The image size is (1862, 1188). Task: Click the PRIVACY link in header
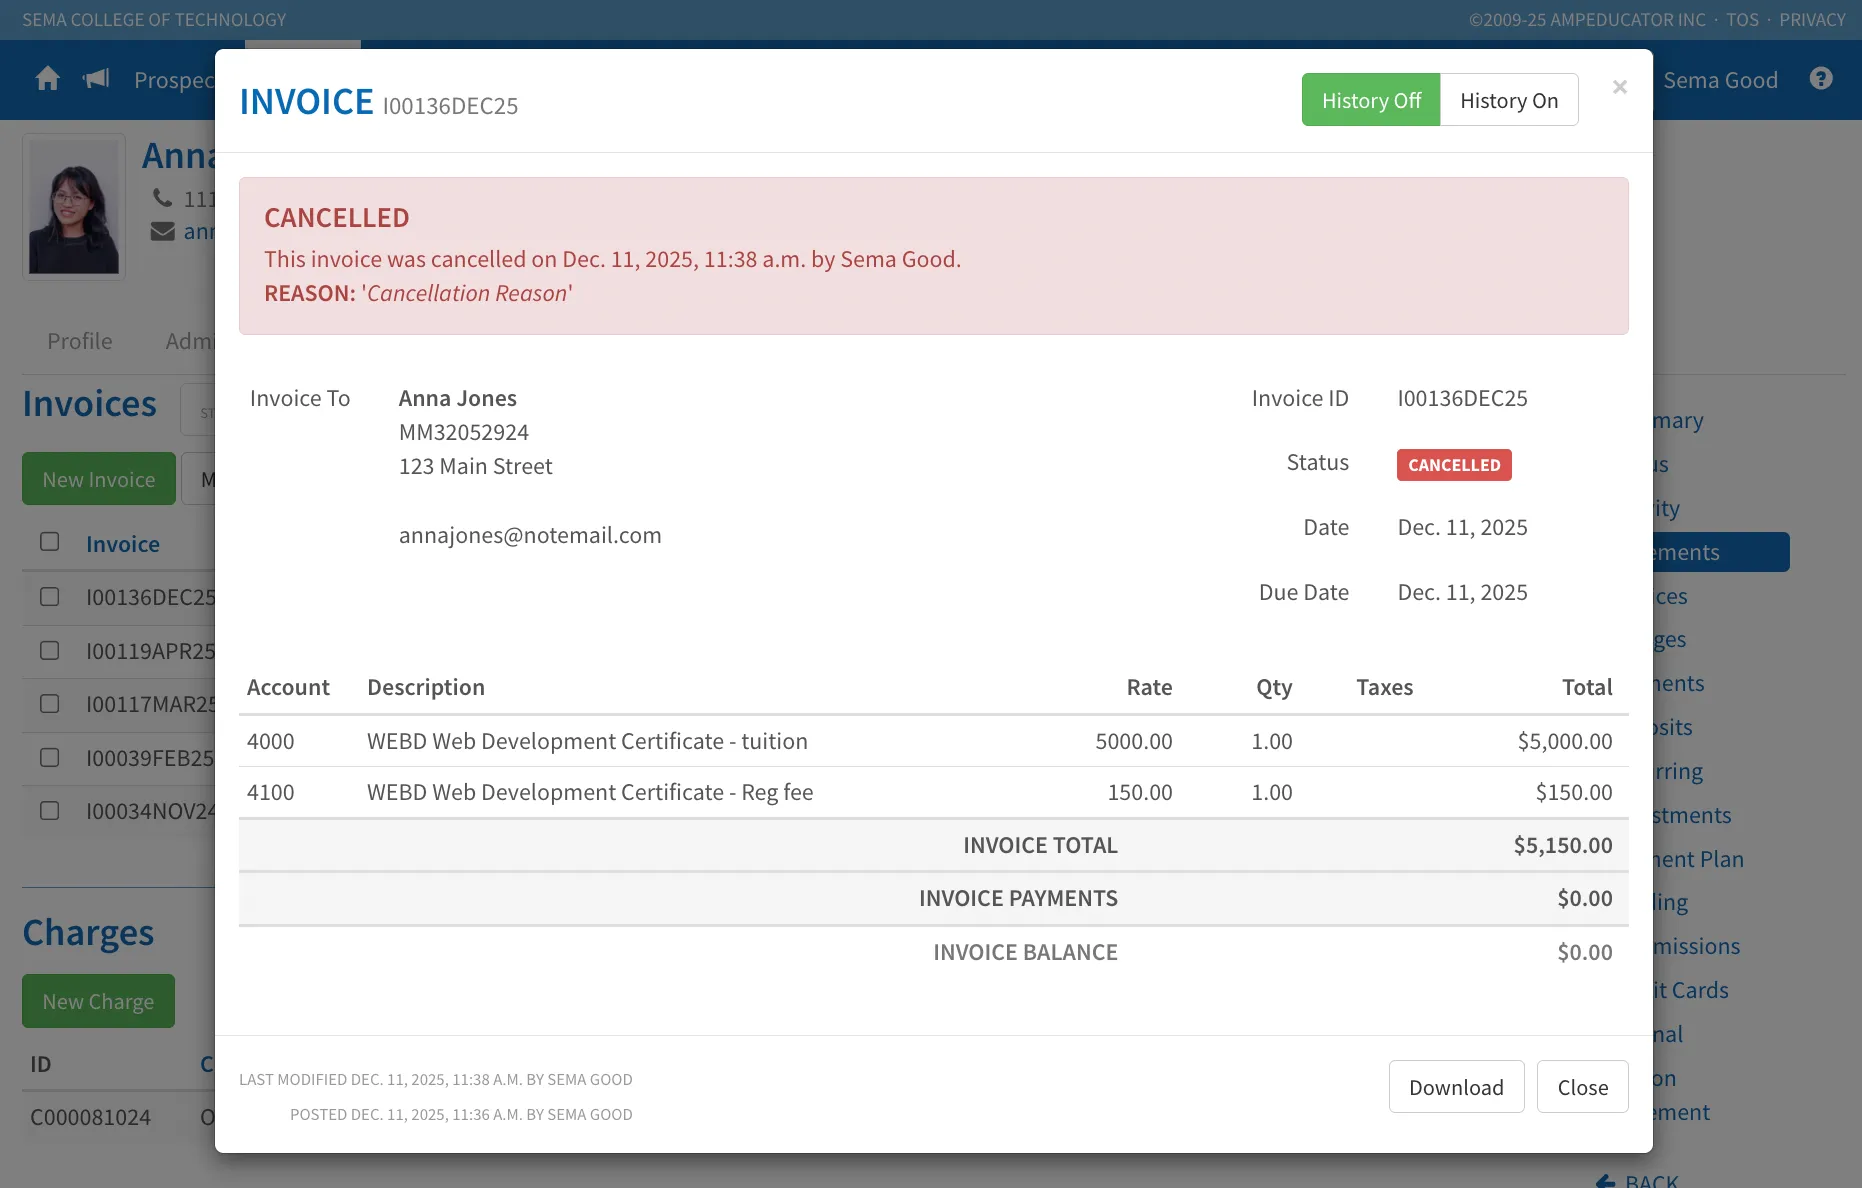coord(1812,20)
